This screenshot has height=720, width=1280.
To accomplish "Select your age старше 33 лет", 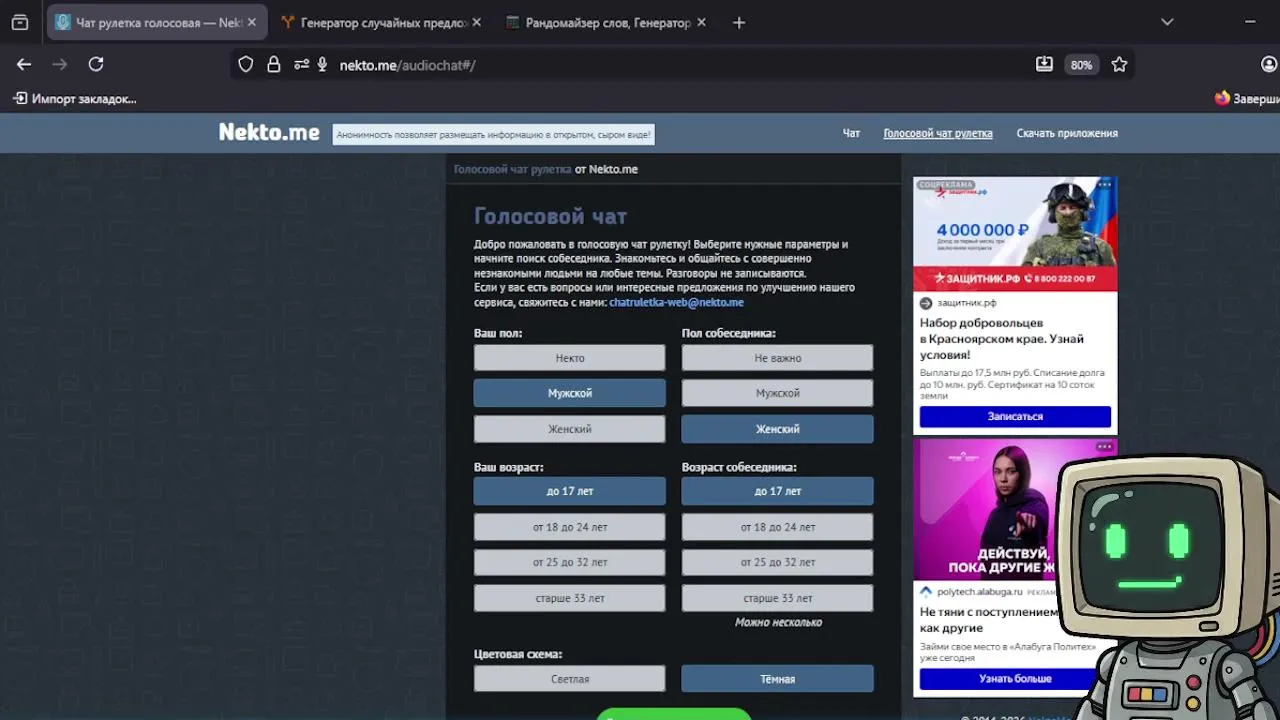I will click(569, 598).
